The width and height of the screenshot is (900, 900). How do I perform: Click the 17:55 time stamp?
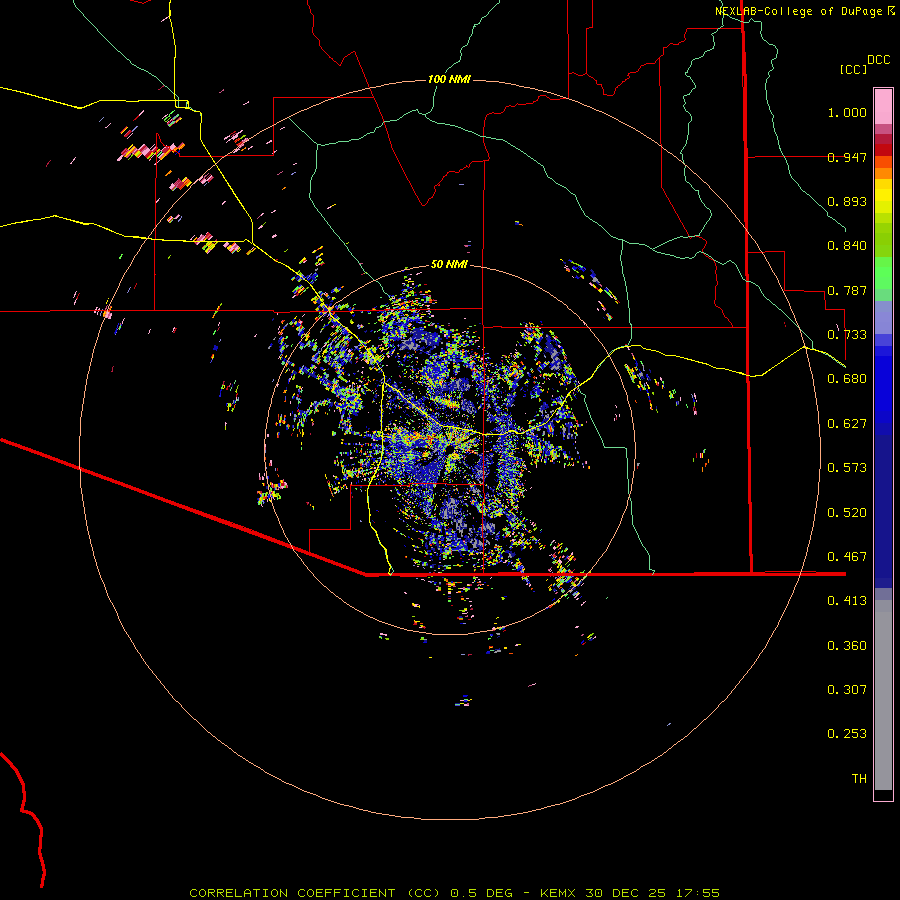(x=697, y=893)
